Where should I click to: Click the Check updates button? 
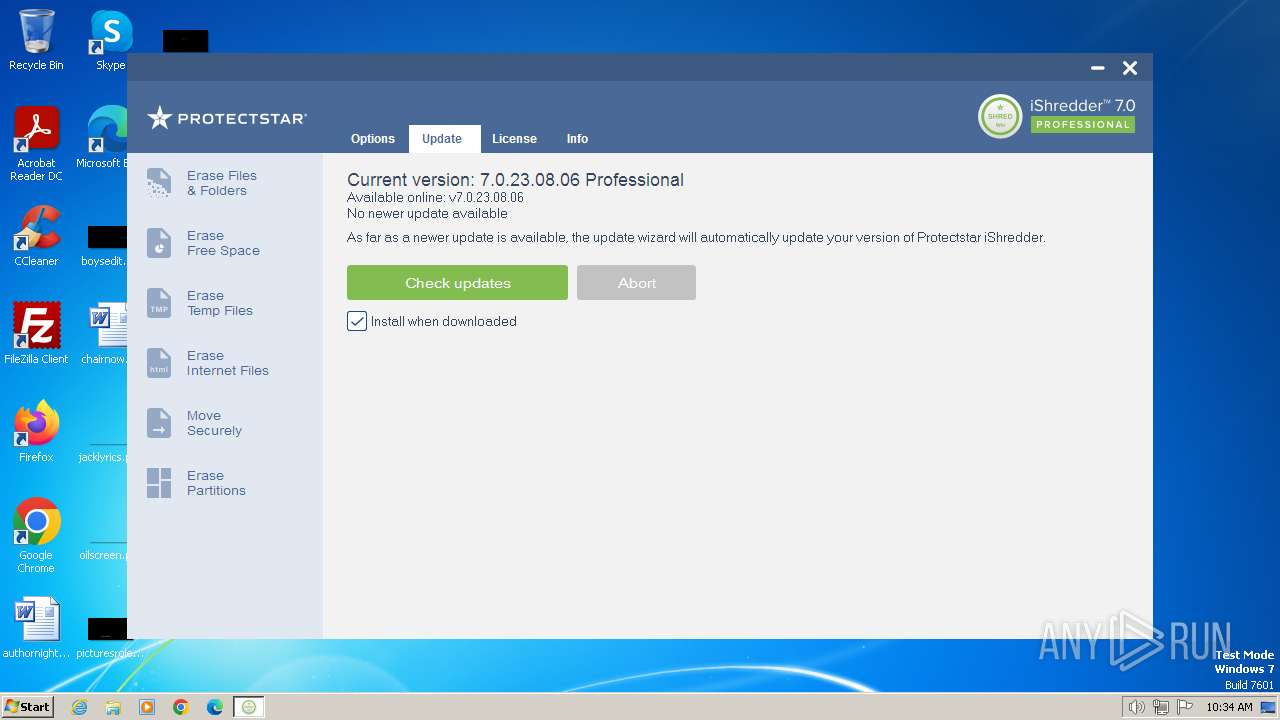tap(457, 283)
